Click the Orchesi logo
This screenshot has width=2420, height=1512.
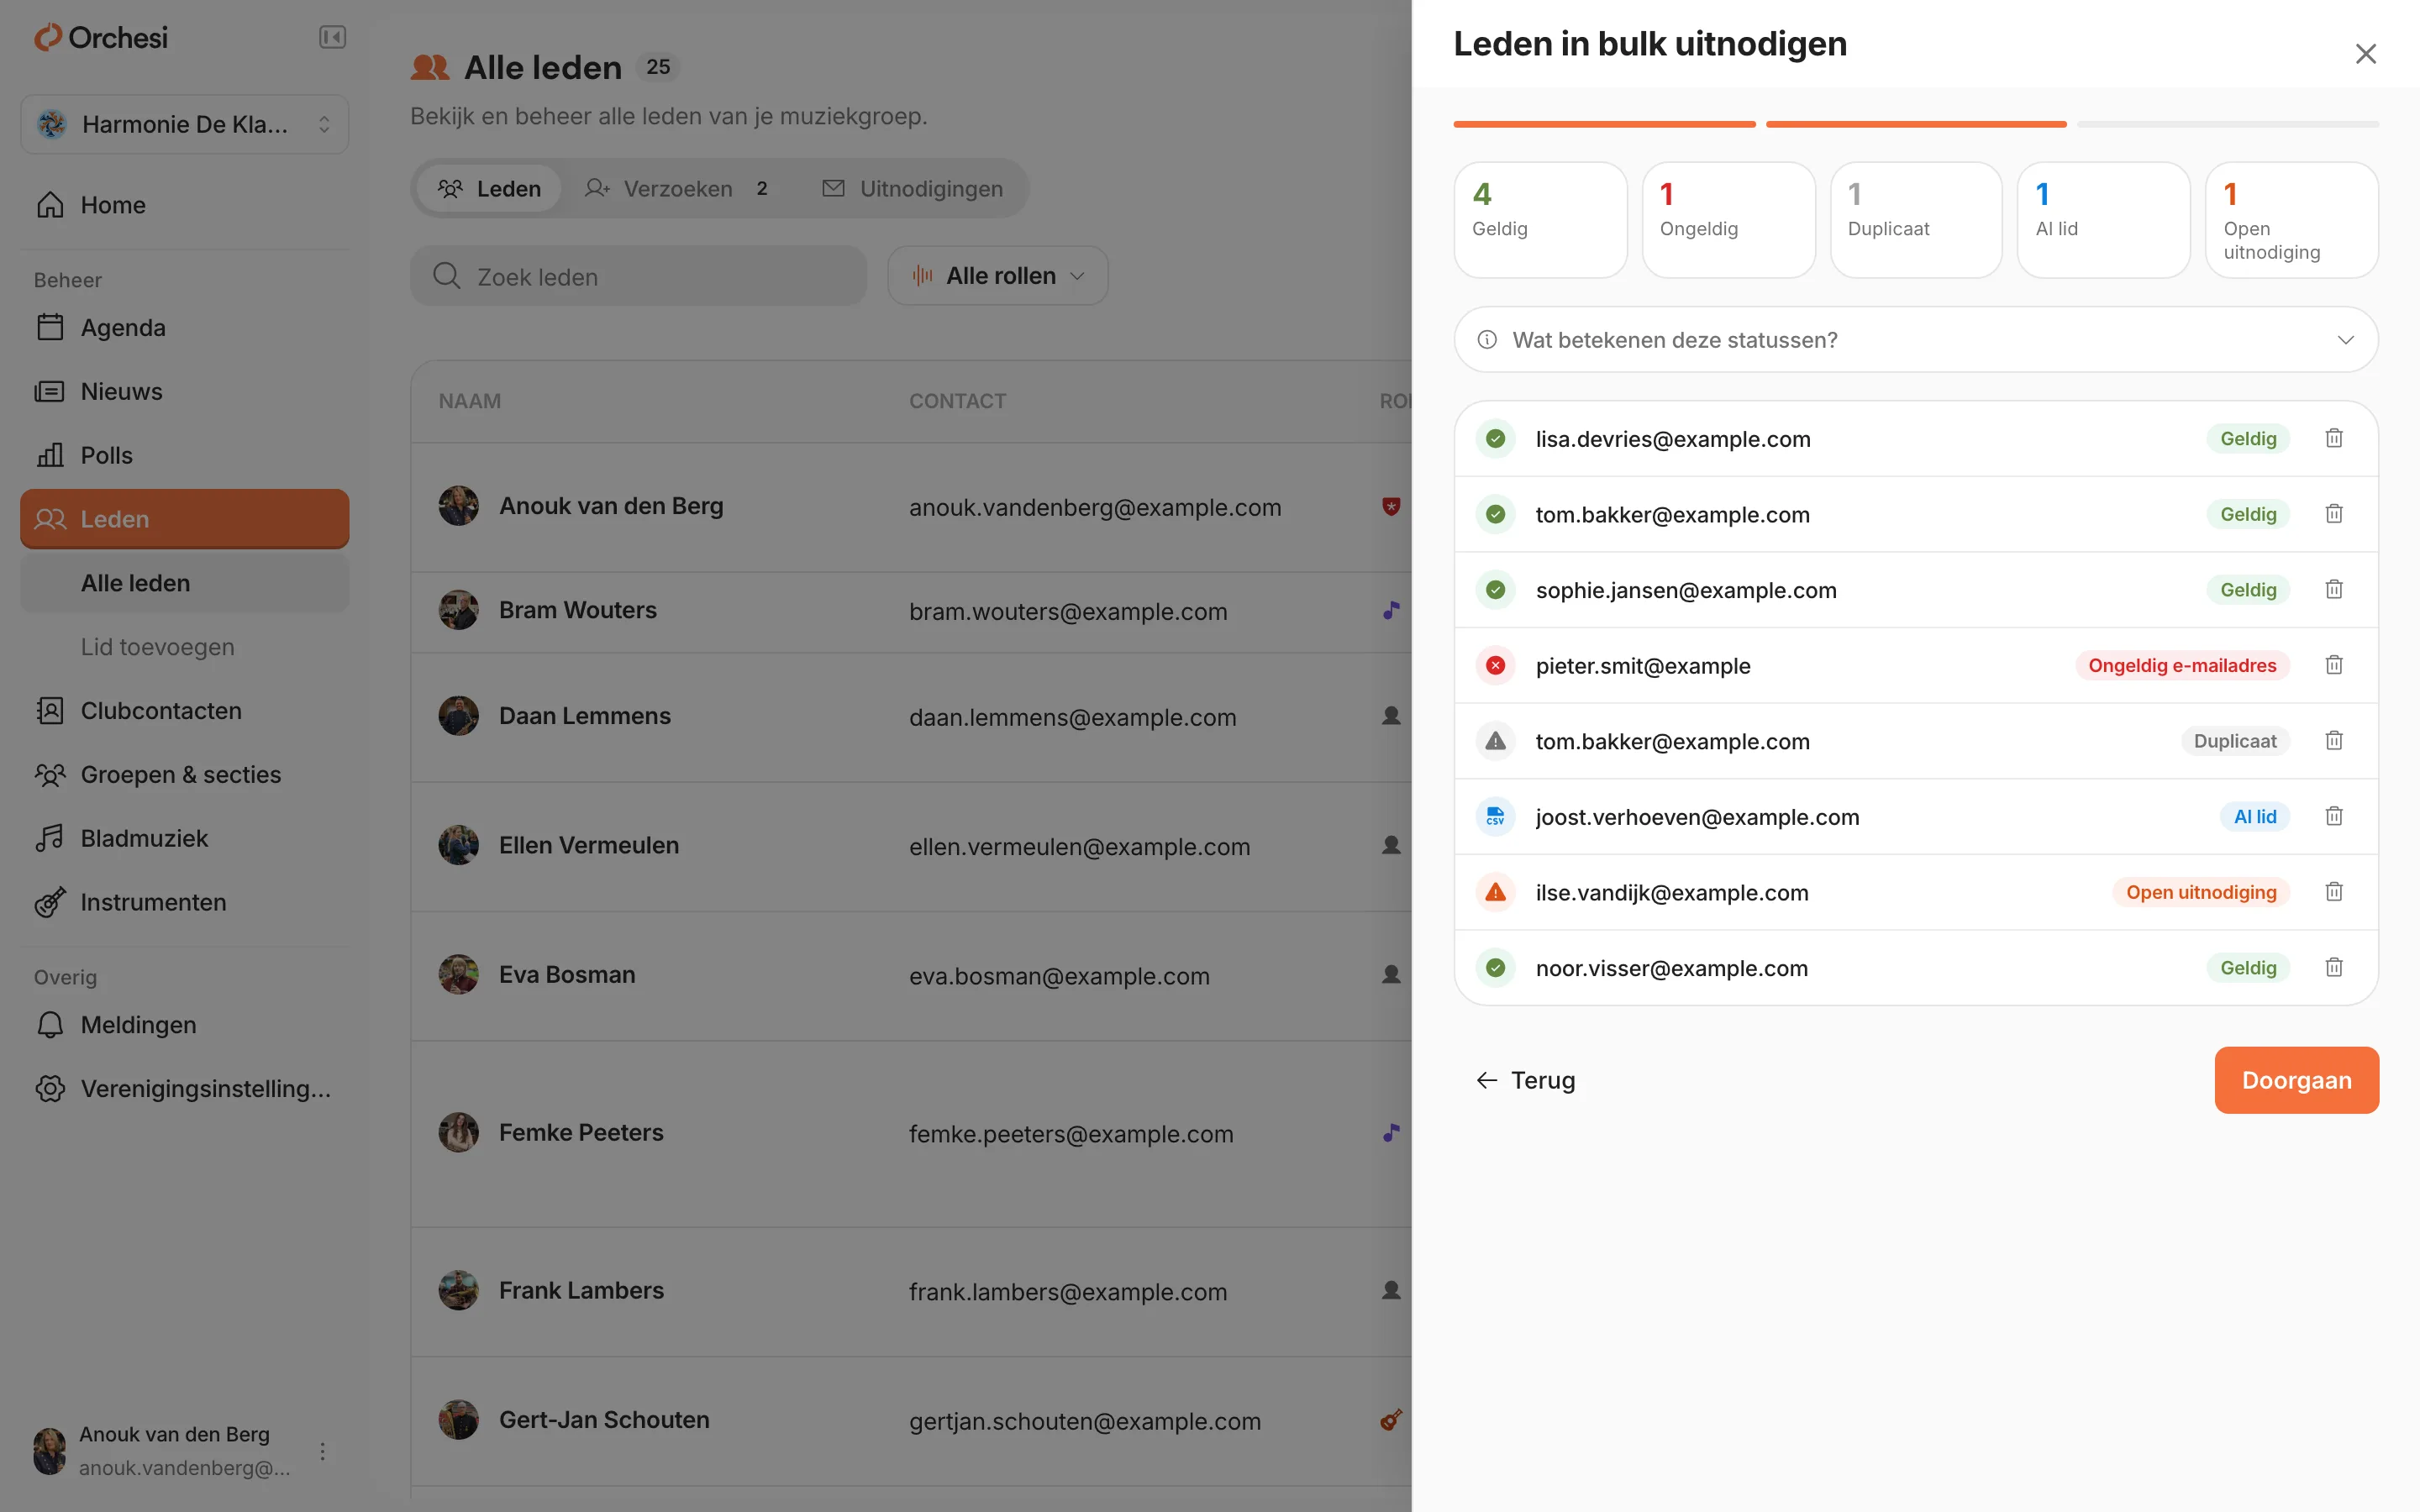101,38
